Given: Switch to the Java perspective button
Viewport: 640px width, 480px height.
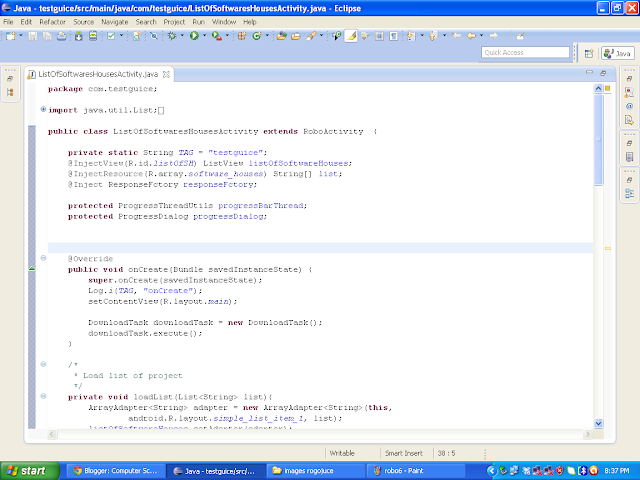Looking at the screenshot, I should click(x=617, y=53).
